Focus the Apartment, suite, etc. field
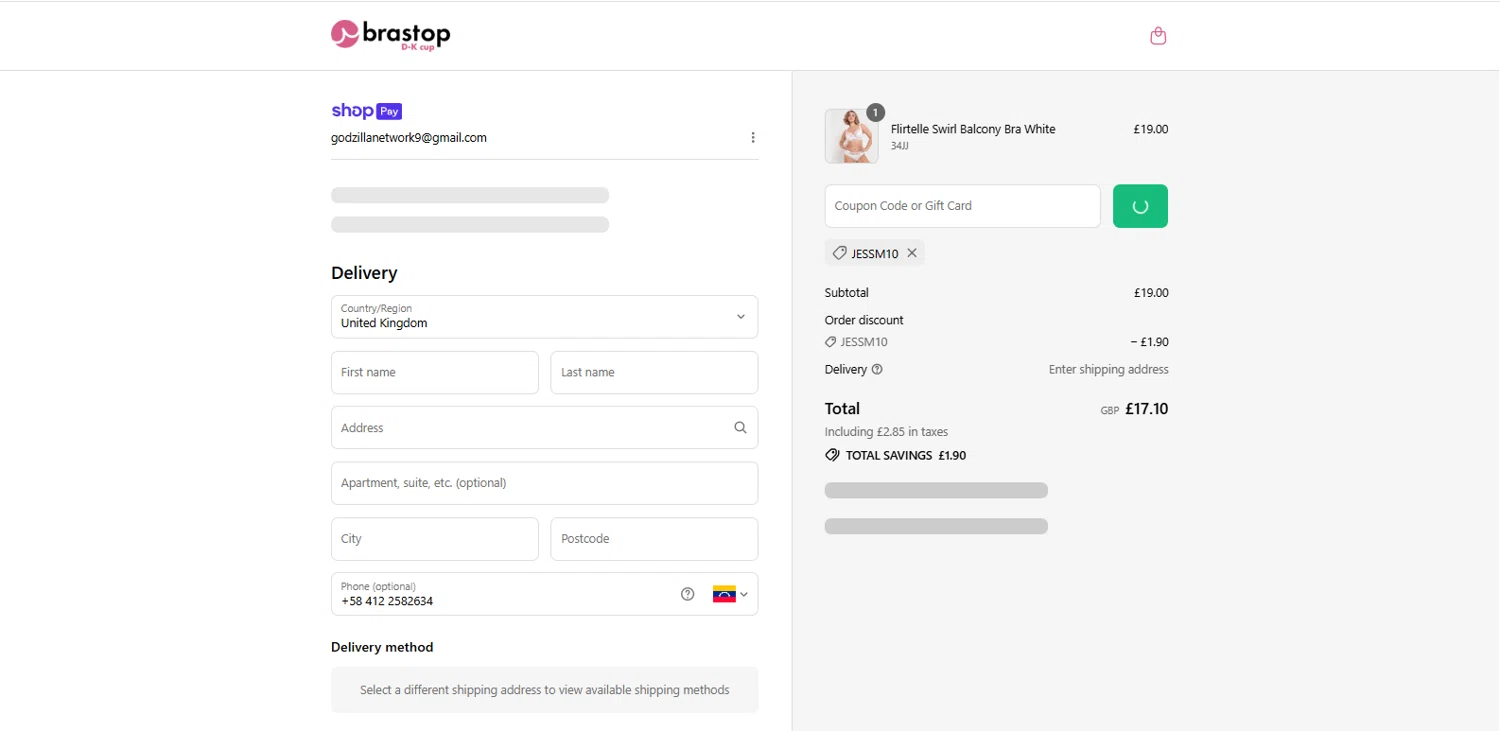1500x731 pixels. pos(544,483)
